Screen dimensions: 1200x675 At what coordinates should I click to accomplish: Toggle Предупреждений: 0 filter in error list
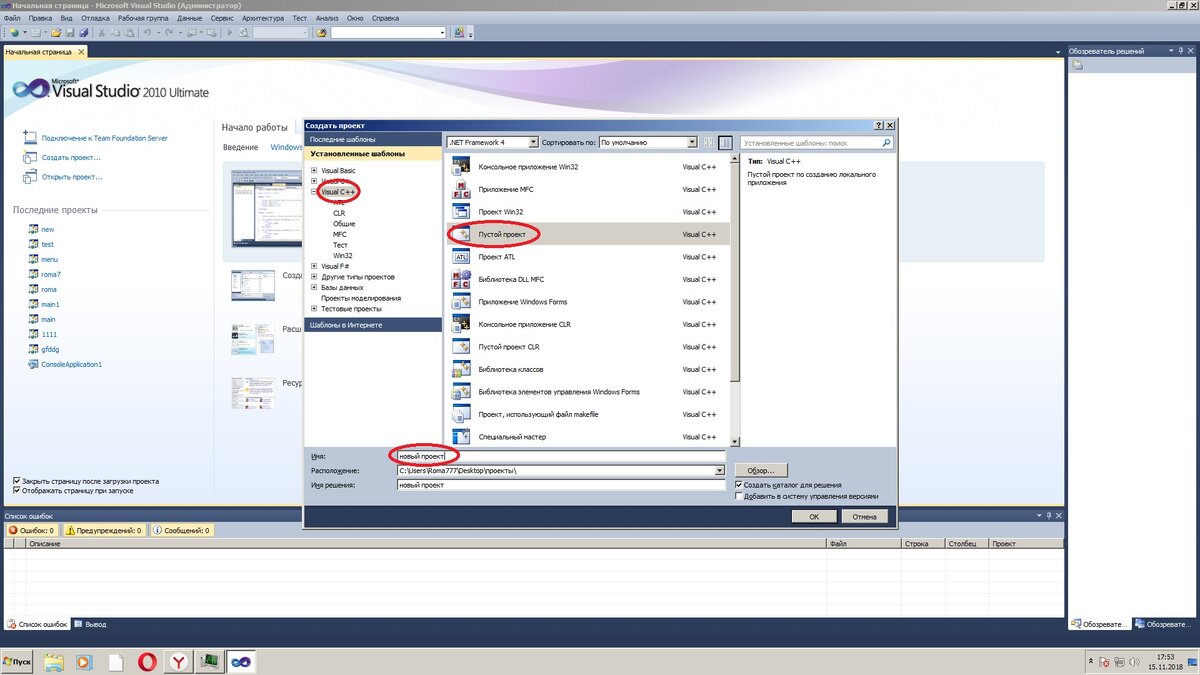pos(103,530)
